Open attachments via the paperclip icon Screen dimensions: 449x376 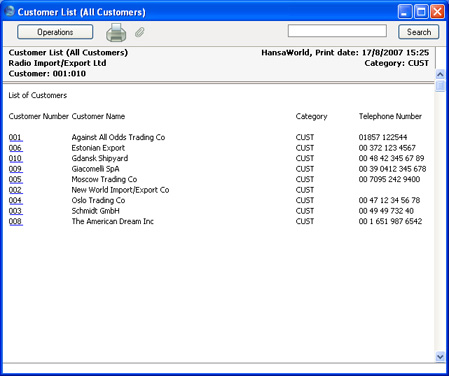140,32
